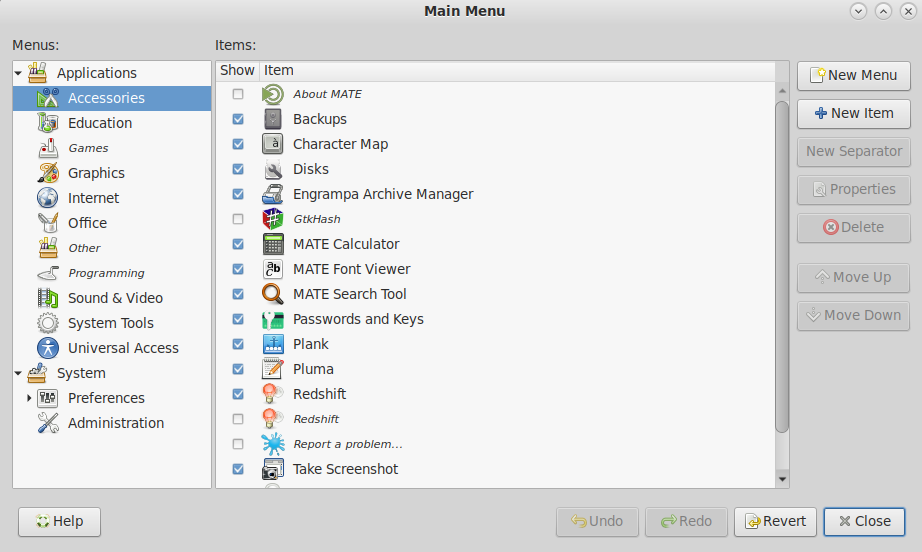Open the Help button
This screenshot has width=922, height=552.
[59, 521]
